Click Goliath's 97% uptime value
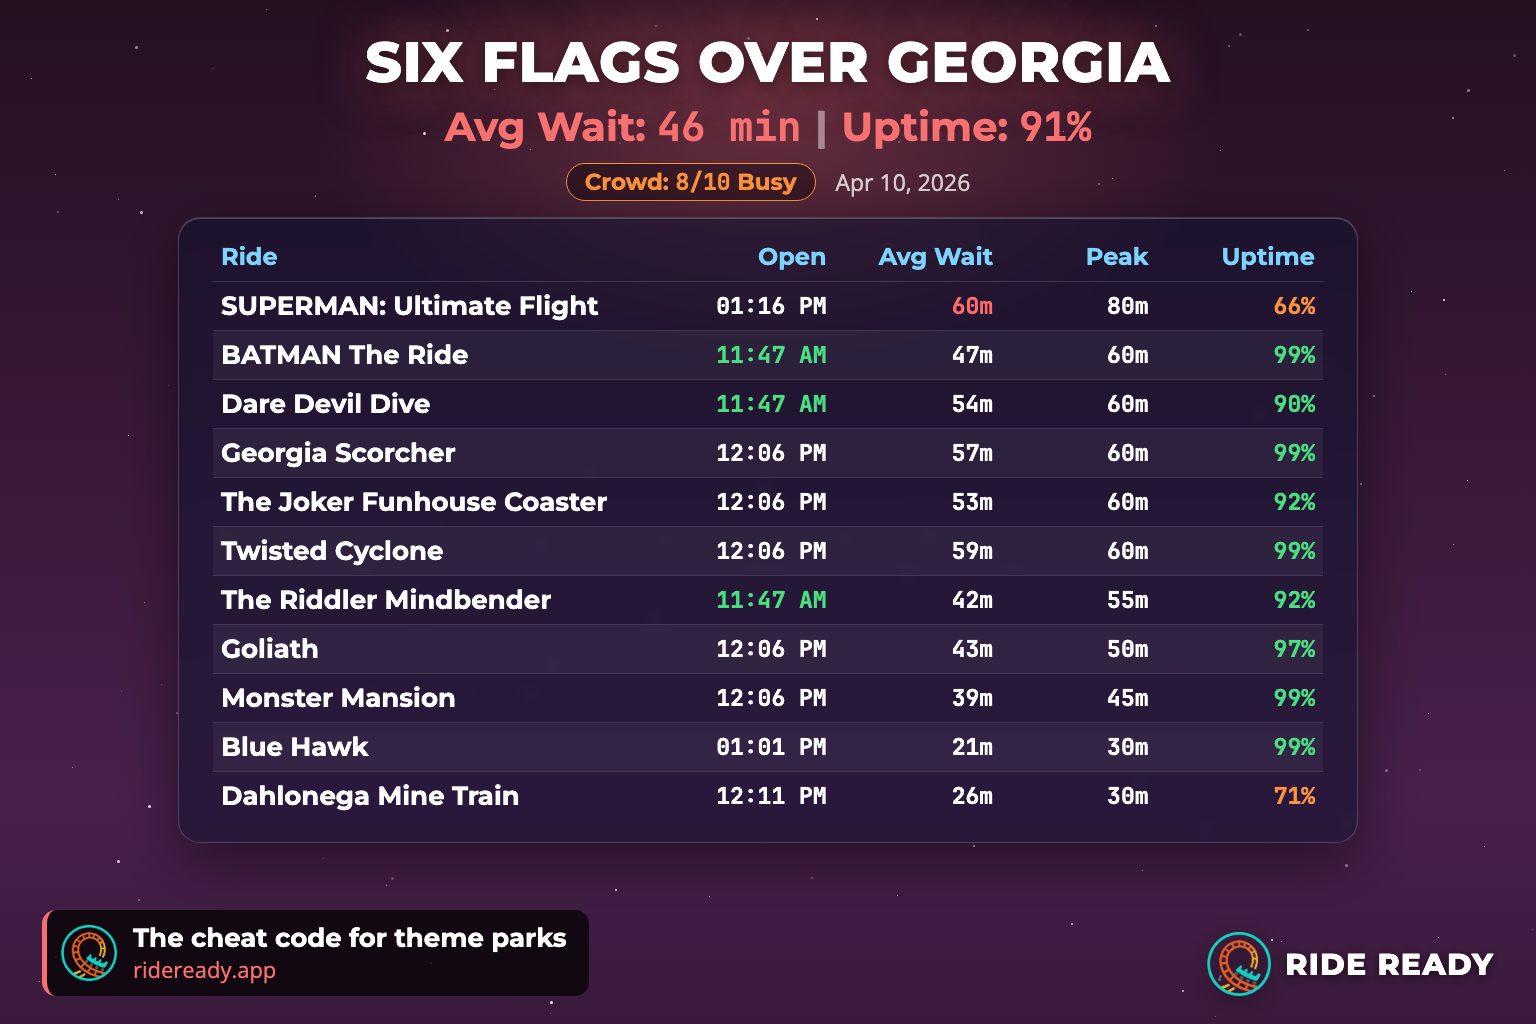This screenshot has width=1536, height=1024. 1294,649
